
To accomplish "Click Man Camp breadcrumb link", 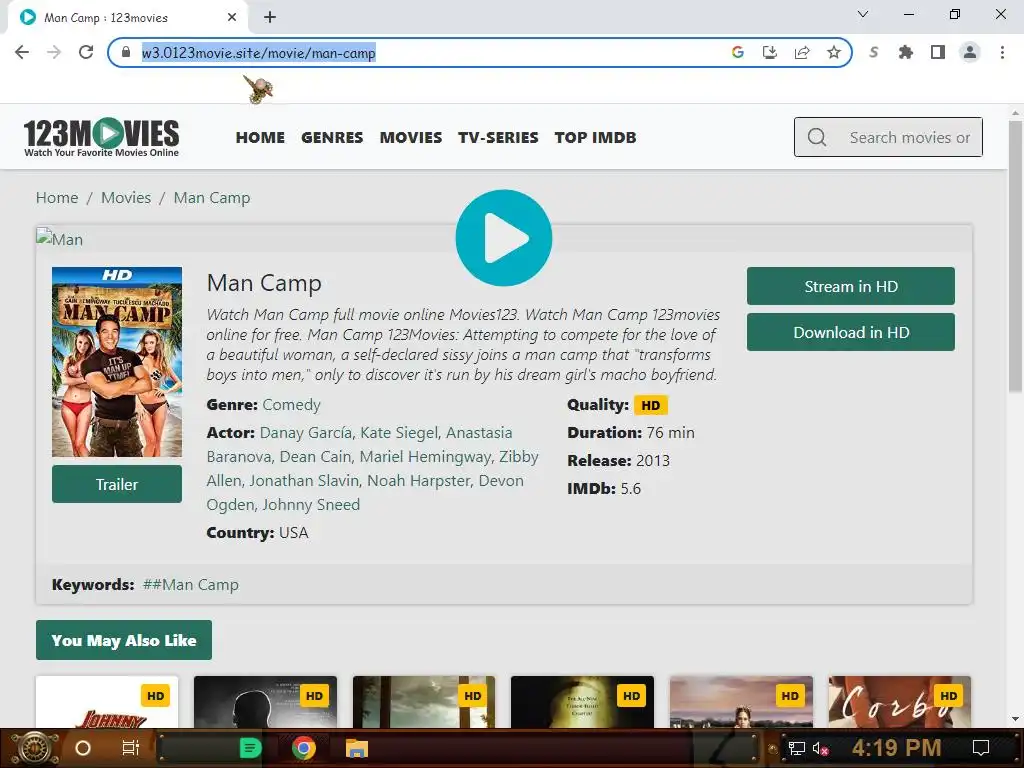I will (212, 197).
